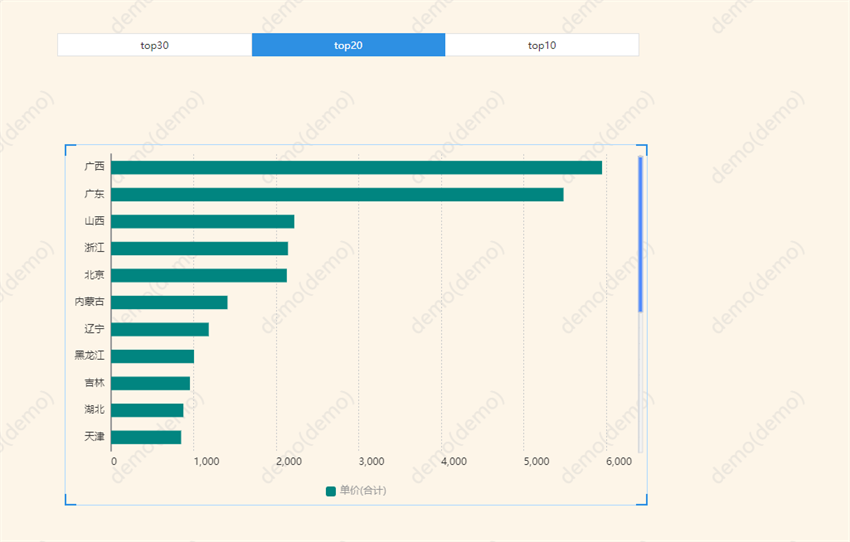The image size is (850, 542).
Task: Click the 黑龙江 category label on axis
Action: tap(89, 356)
